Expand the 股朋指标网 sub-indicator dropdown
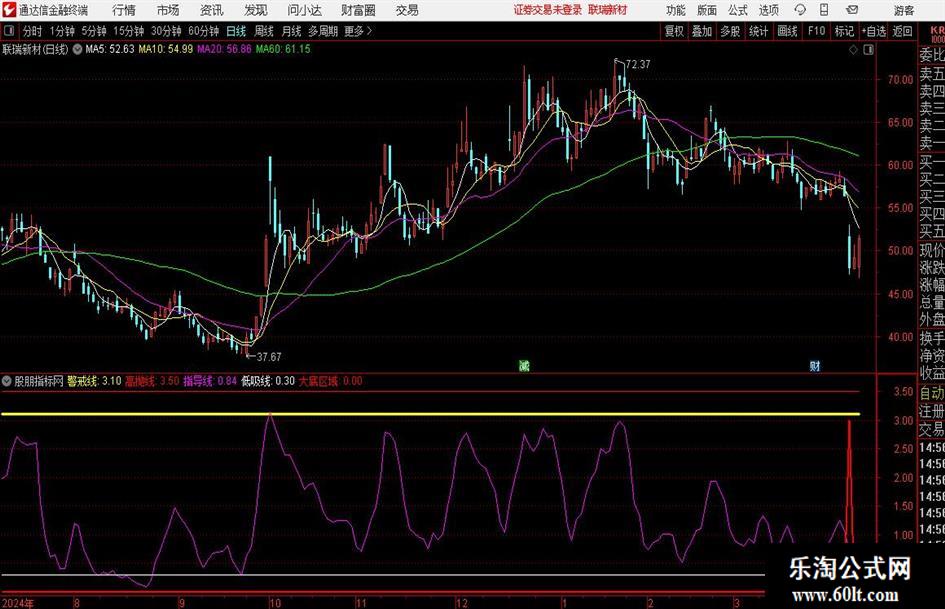945x609 pixels. (x=6, y=381)
